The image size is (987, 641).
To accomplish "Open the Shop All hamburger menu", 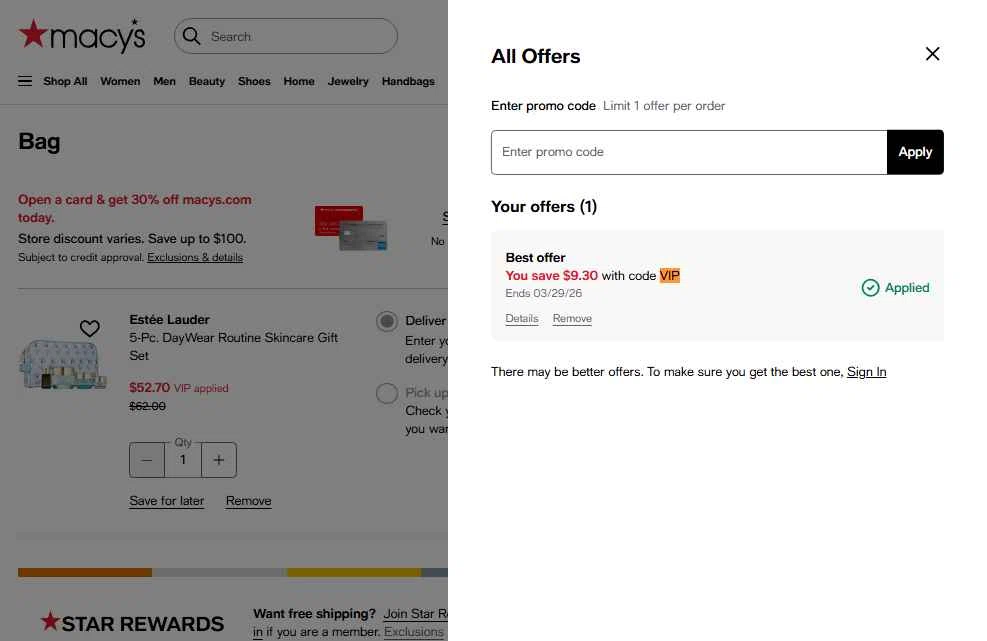I will (25, 81).
